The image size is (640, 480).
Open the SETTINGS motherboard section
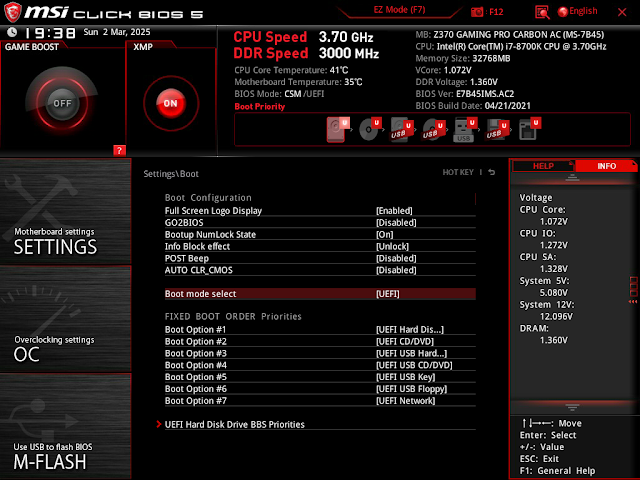[65, 211]
